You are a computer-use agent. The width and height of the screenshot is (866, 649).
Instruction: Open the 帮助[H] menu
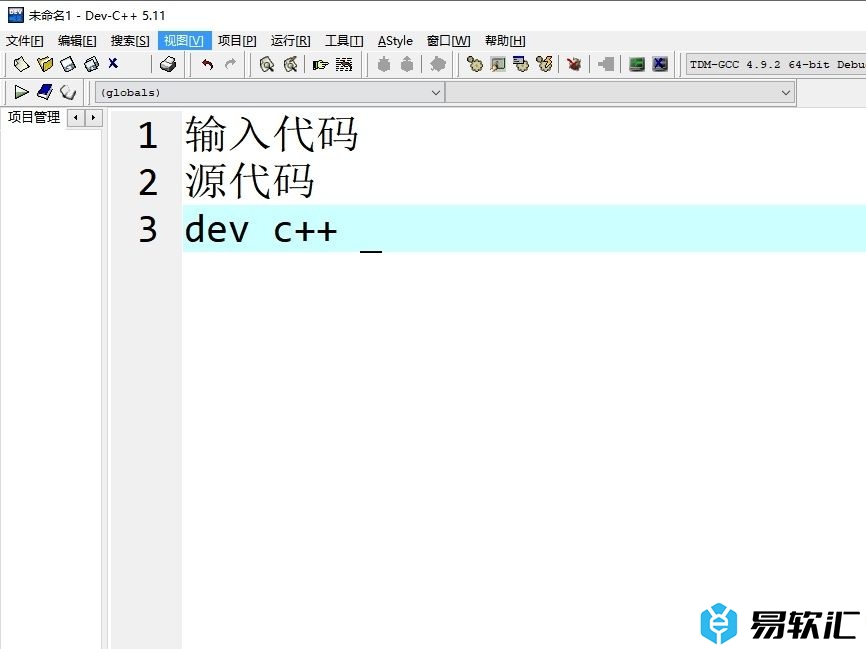click(505, 41)
